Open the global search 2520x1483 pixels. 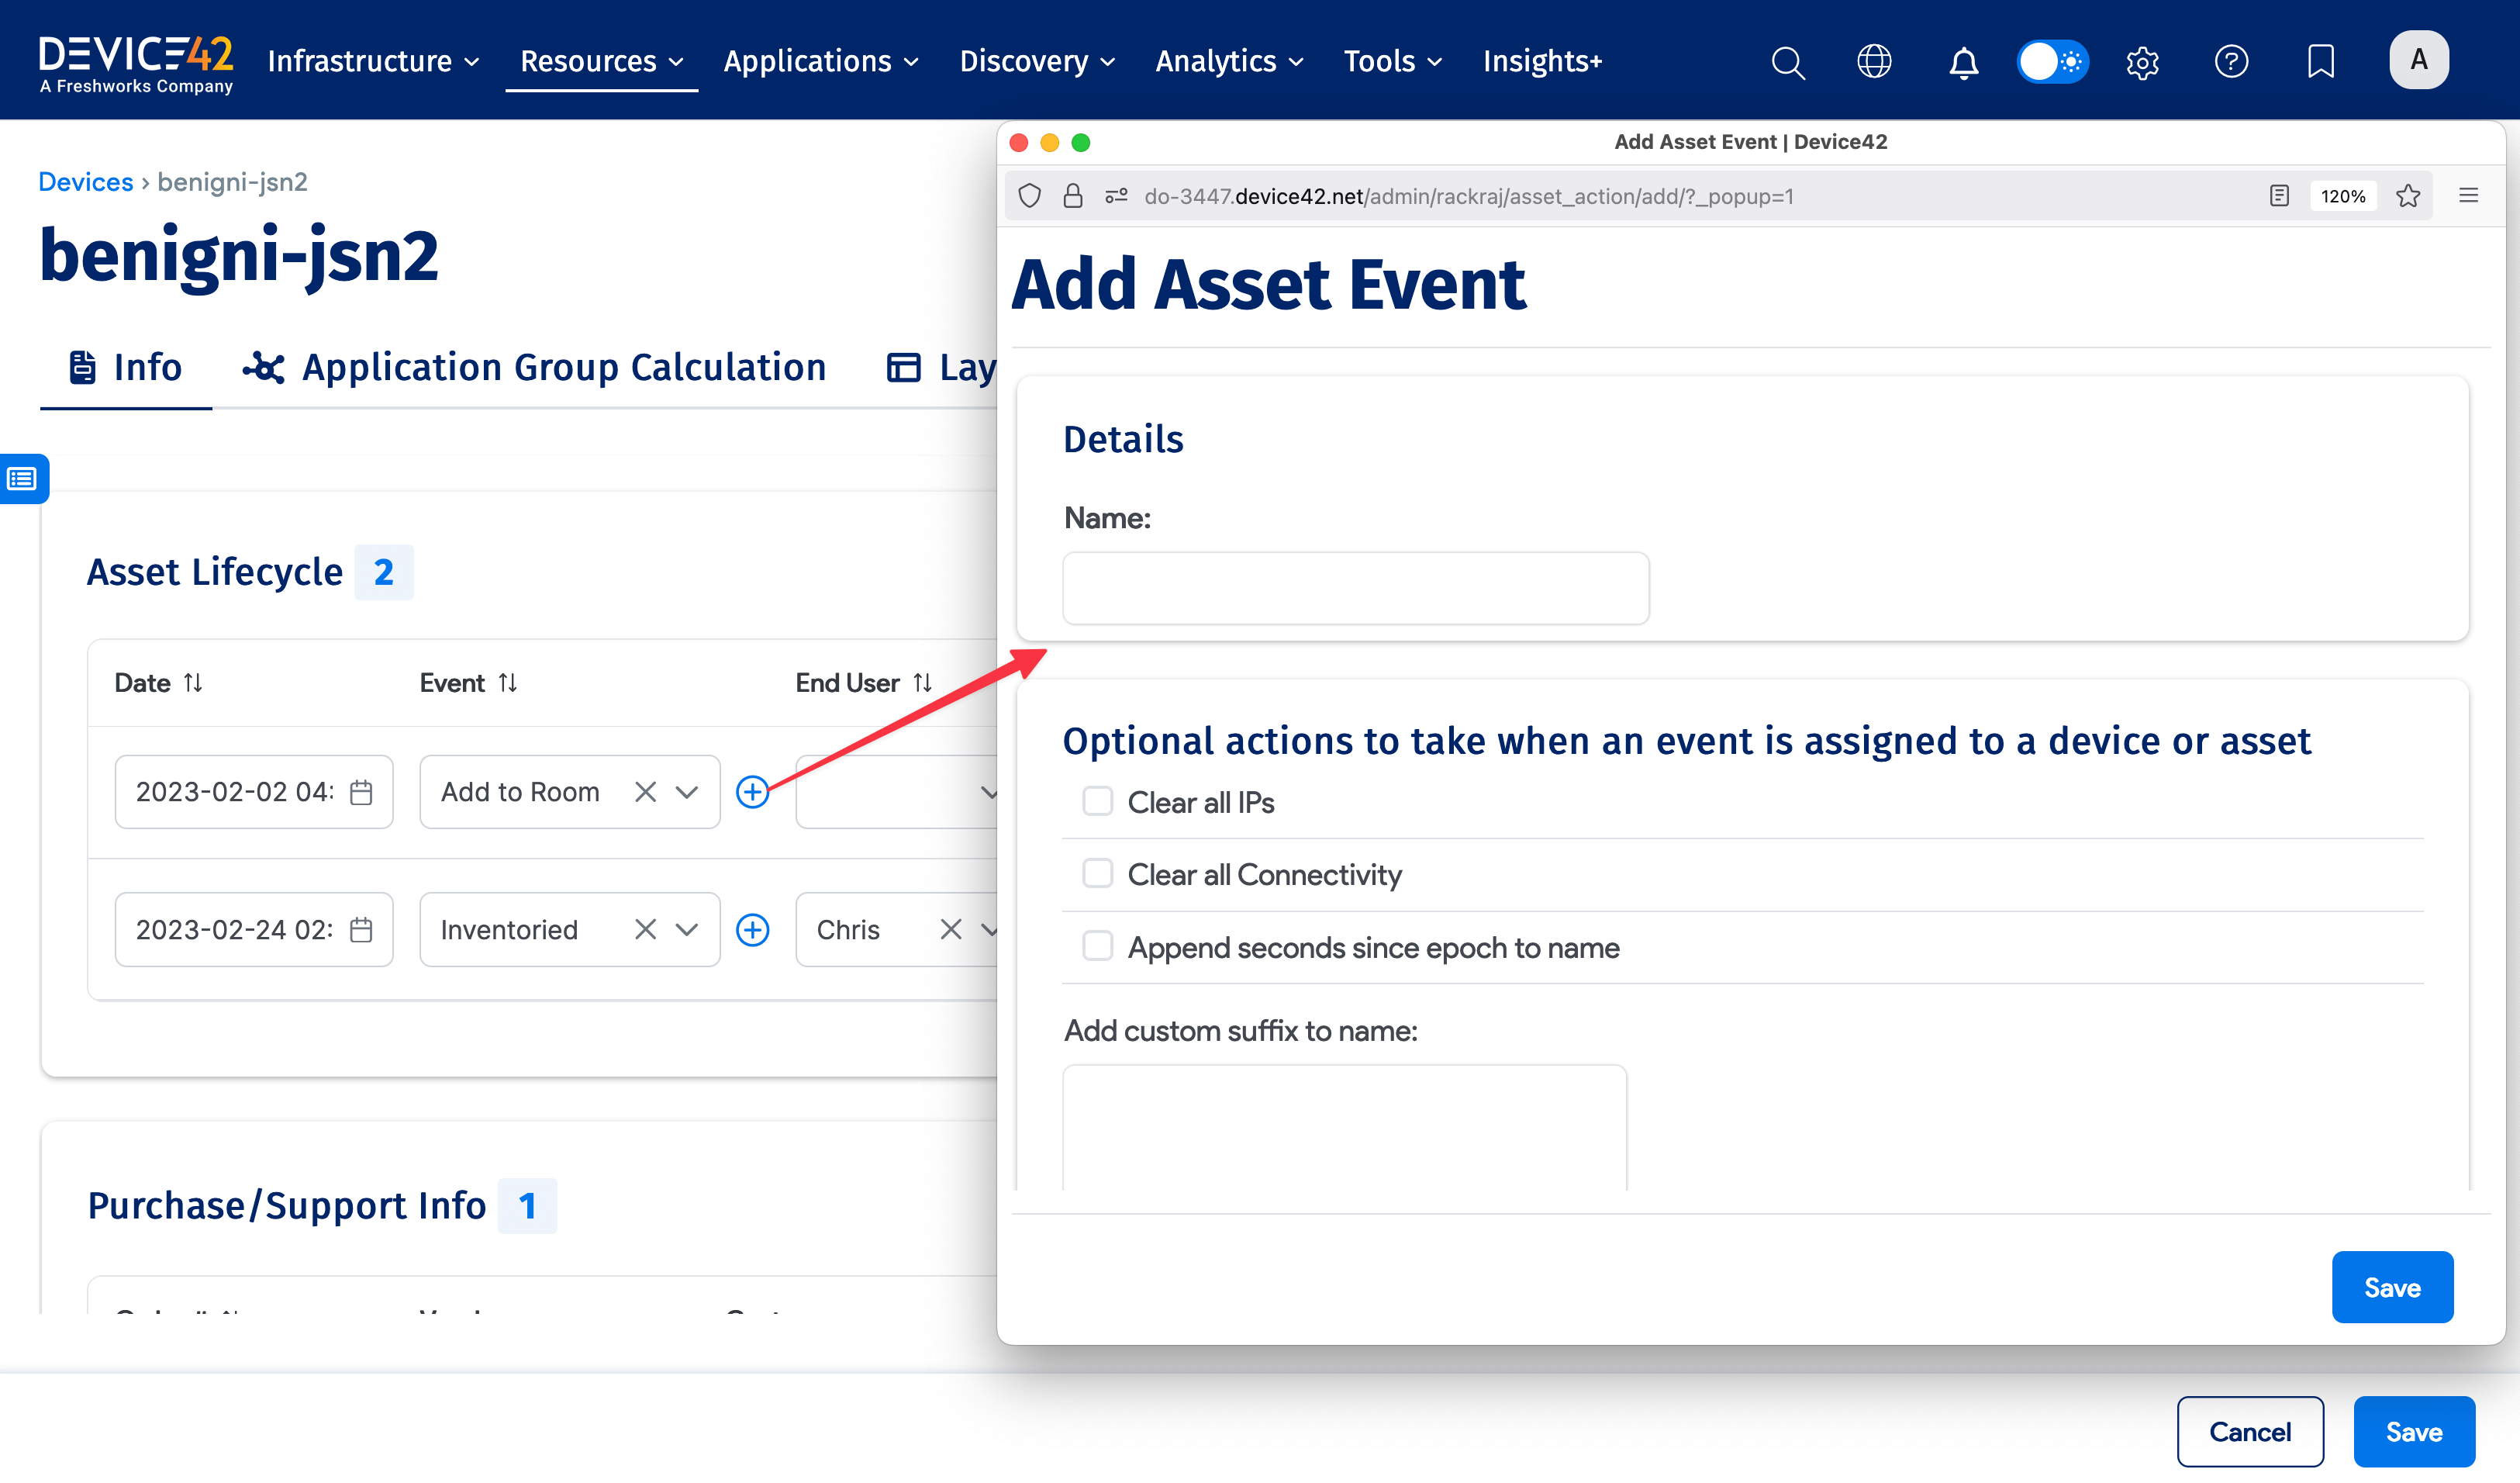1788,62
